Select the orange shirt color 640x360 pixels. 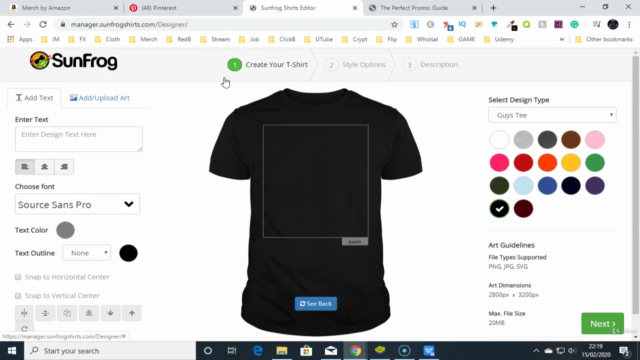547,163
